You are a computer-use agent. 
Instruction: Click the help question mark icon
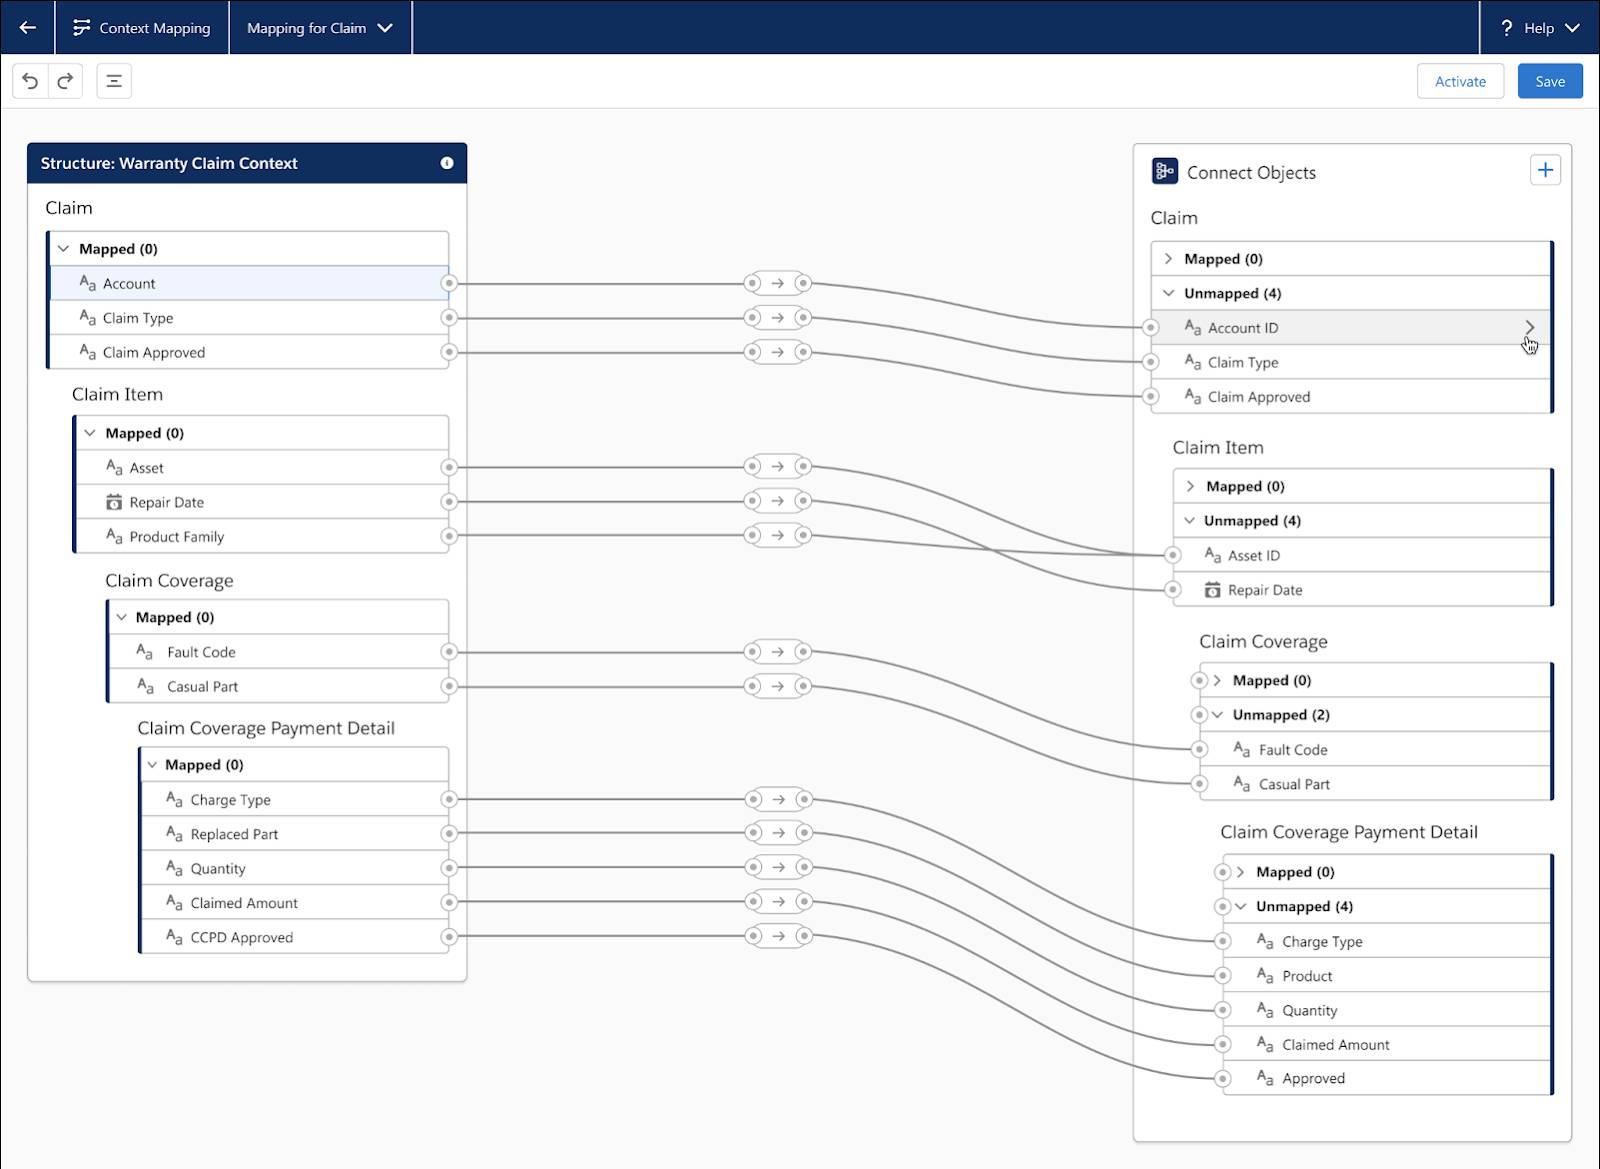(1506, 27)
